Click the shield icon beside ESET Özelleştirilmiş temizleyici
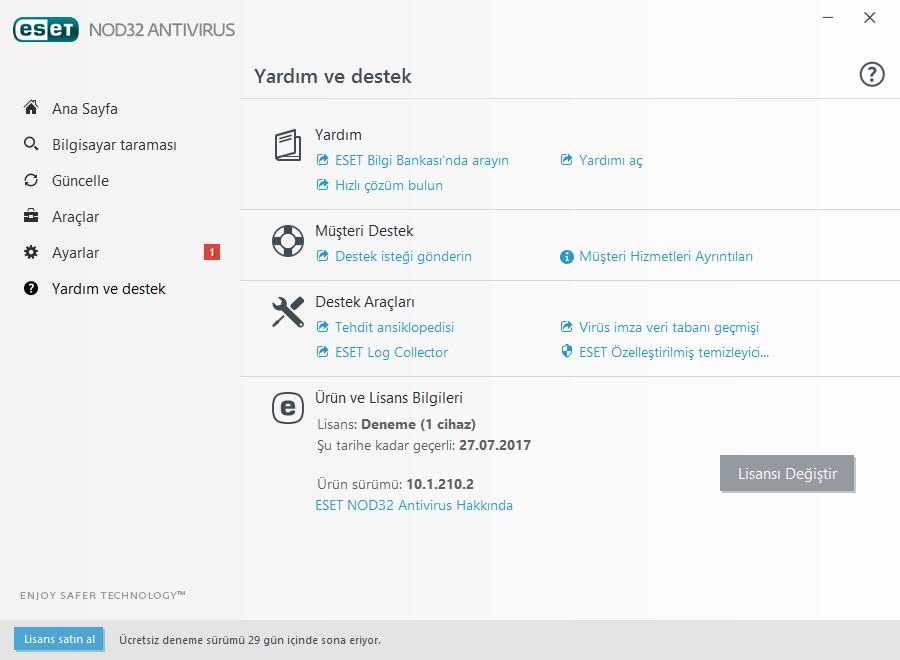Screen dimensions: 900x660 [567, 351]
